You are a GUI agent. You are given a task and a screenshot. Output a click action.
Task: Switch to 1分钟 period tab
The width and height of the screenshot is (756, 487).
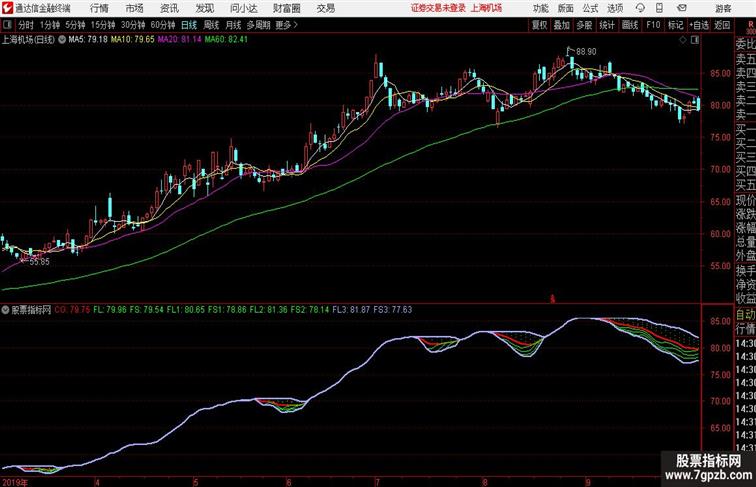coord(50,25)
